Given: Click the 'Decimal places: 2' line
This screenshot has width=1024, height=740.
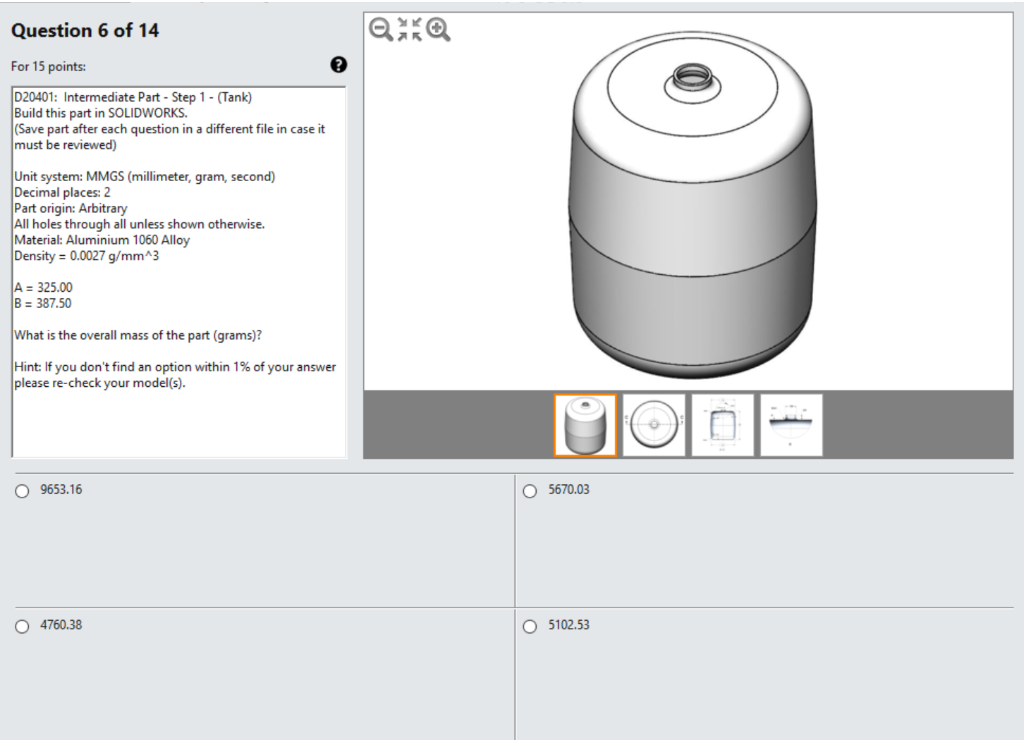Looking at the screenshot, I should pos(62,192).
